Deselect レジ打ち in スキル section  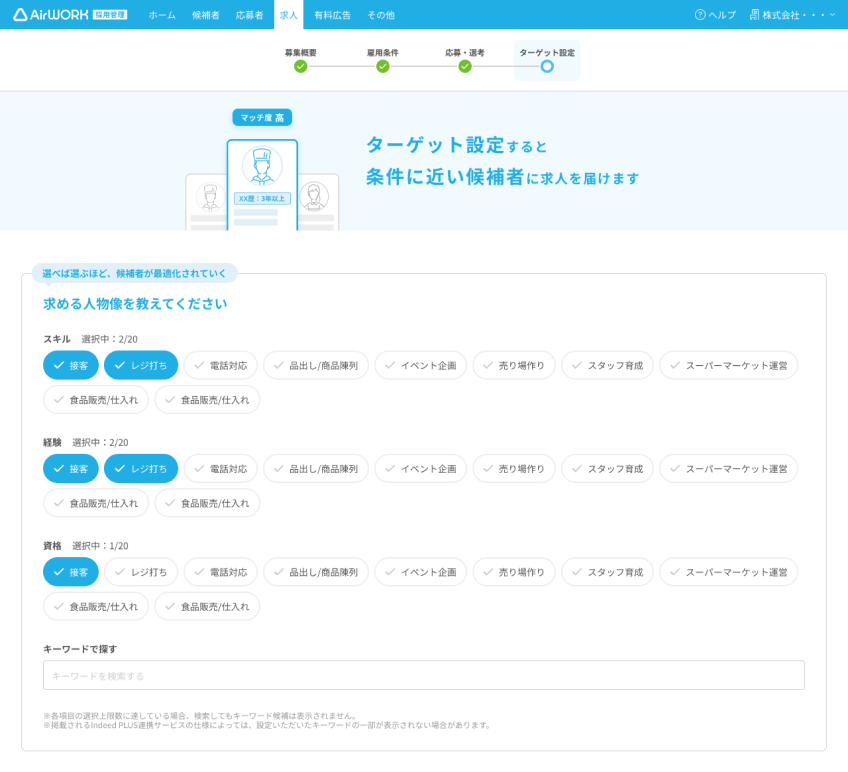(141, 365)
